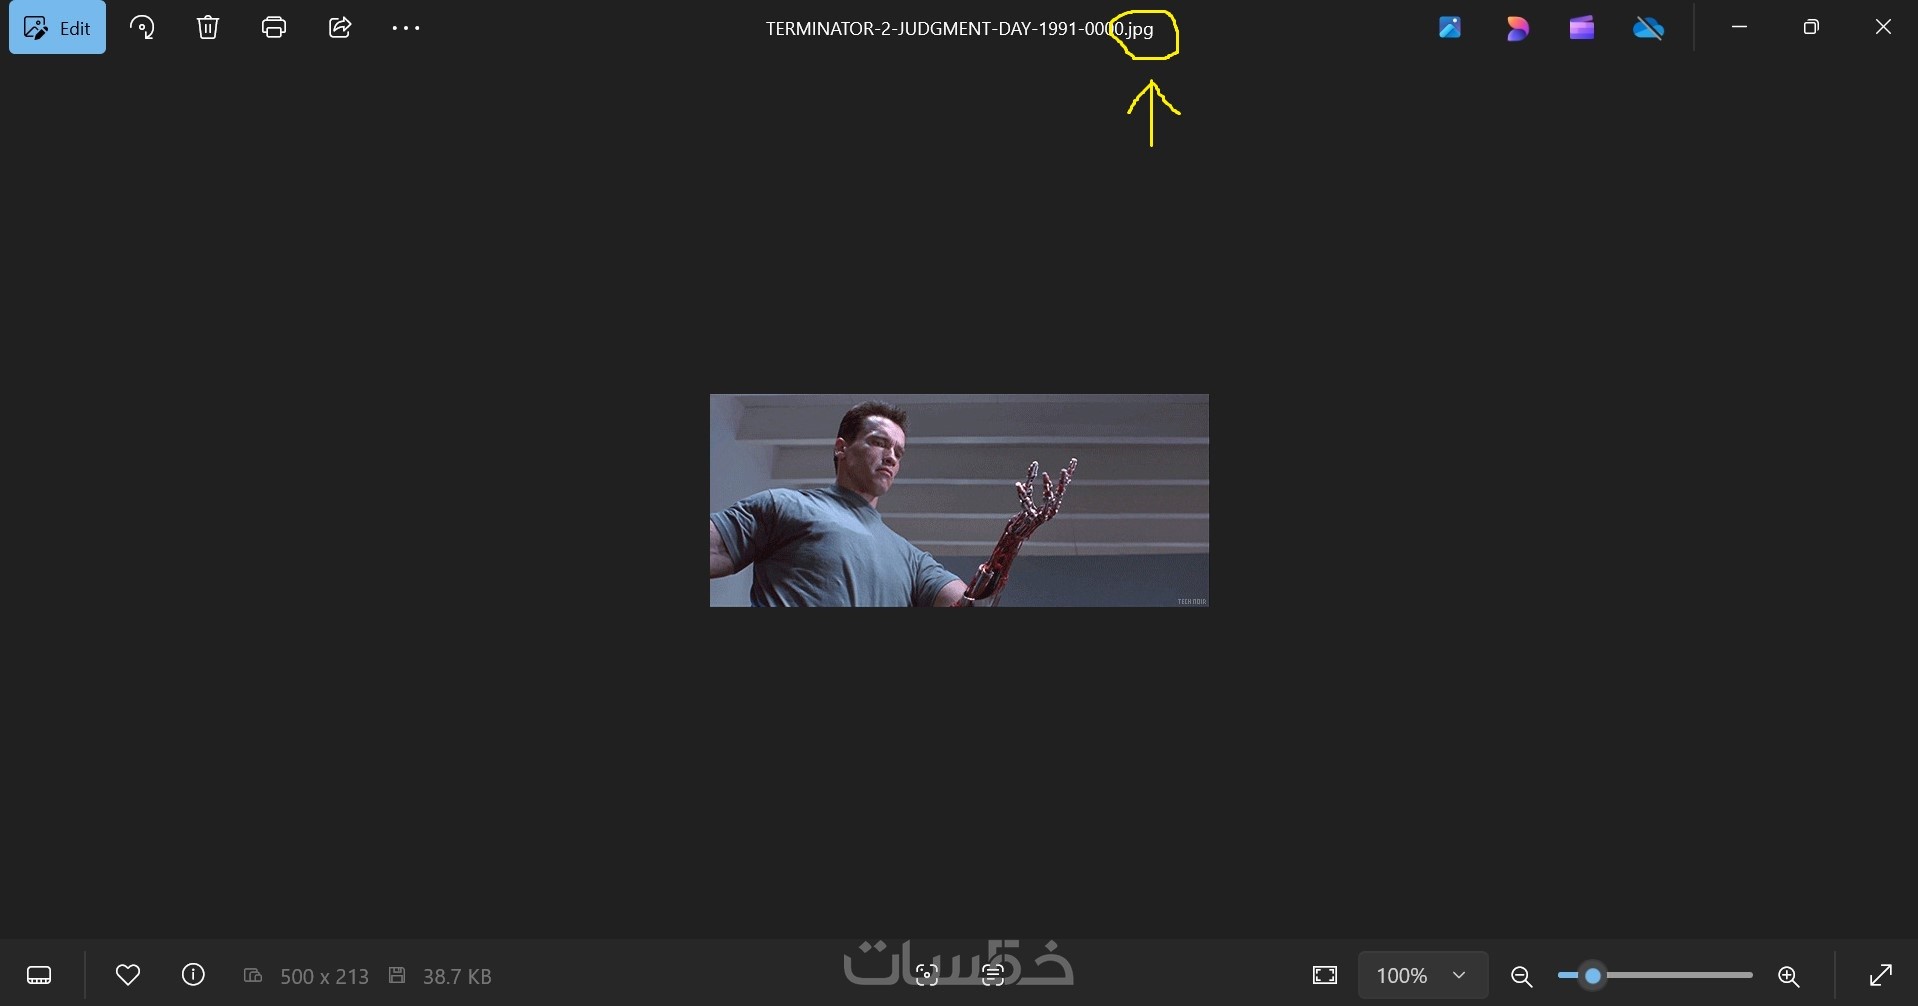Start visual search with the scan-frame dot icon

927,975
